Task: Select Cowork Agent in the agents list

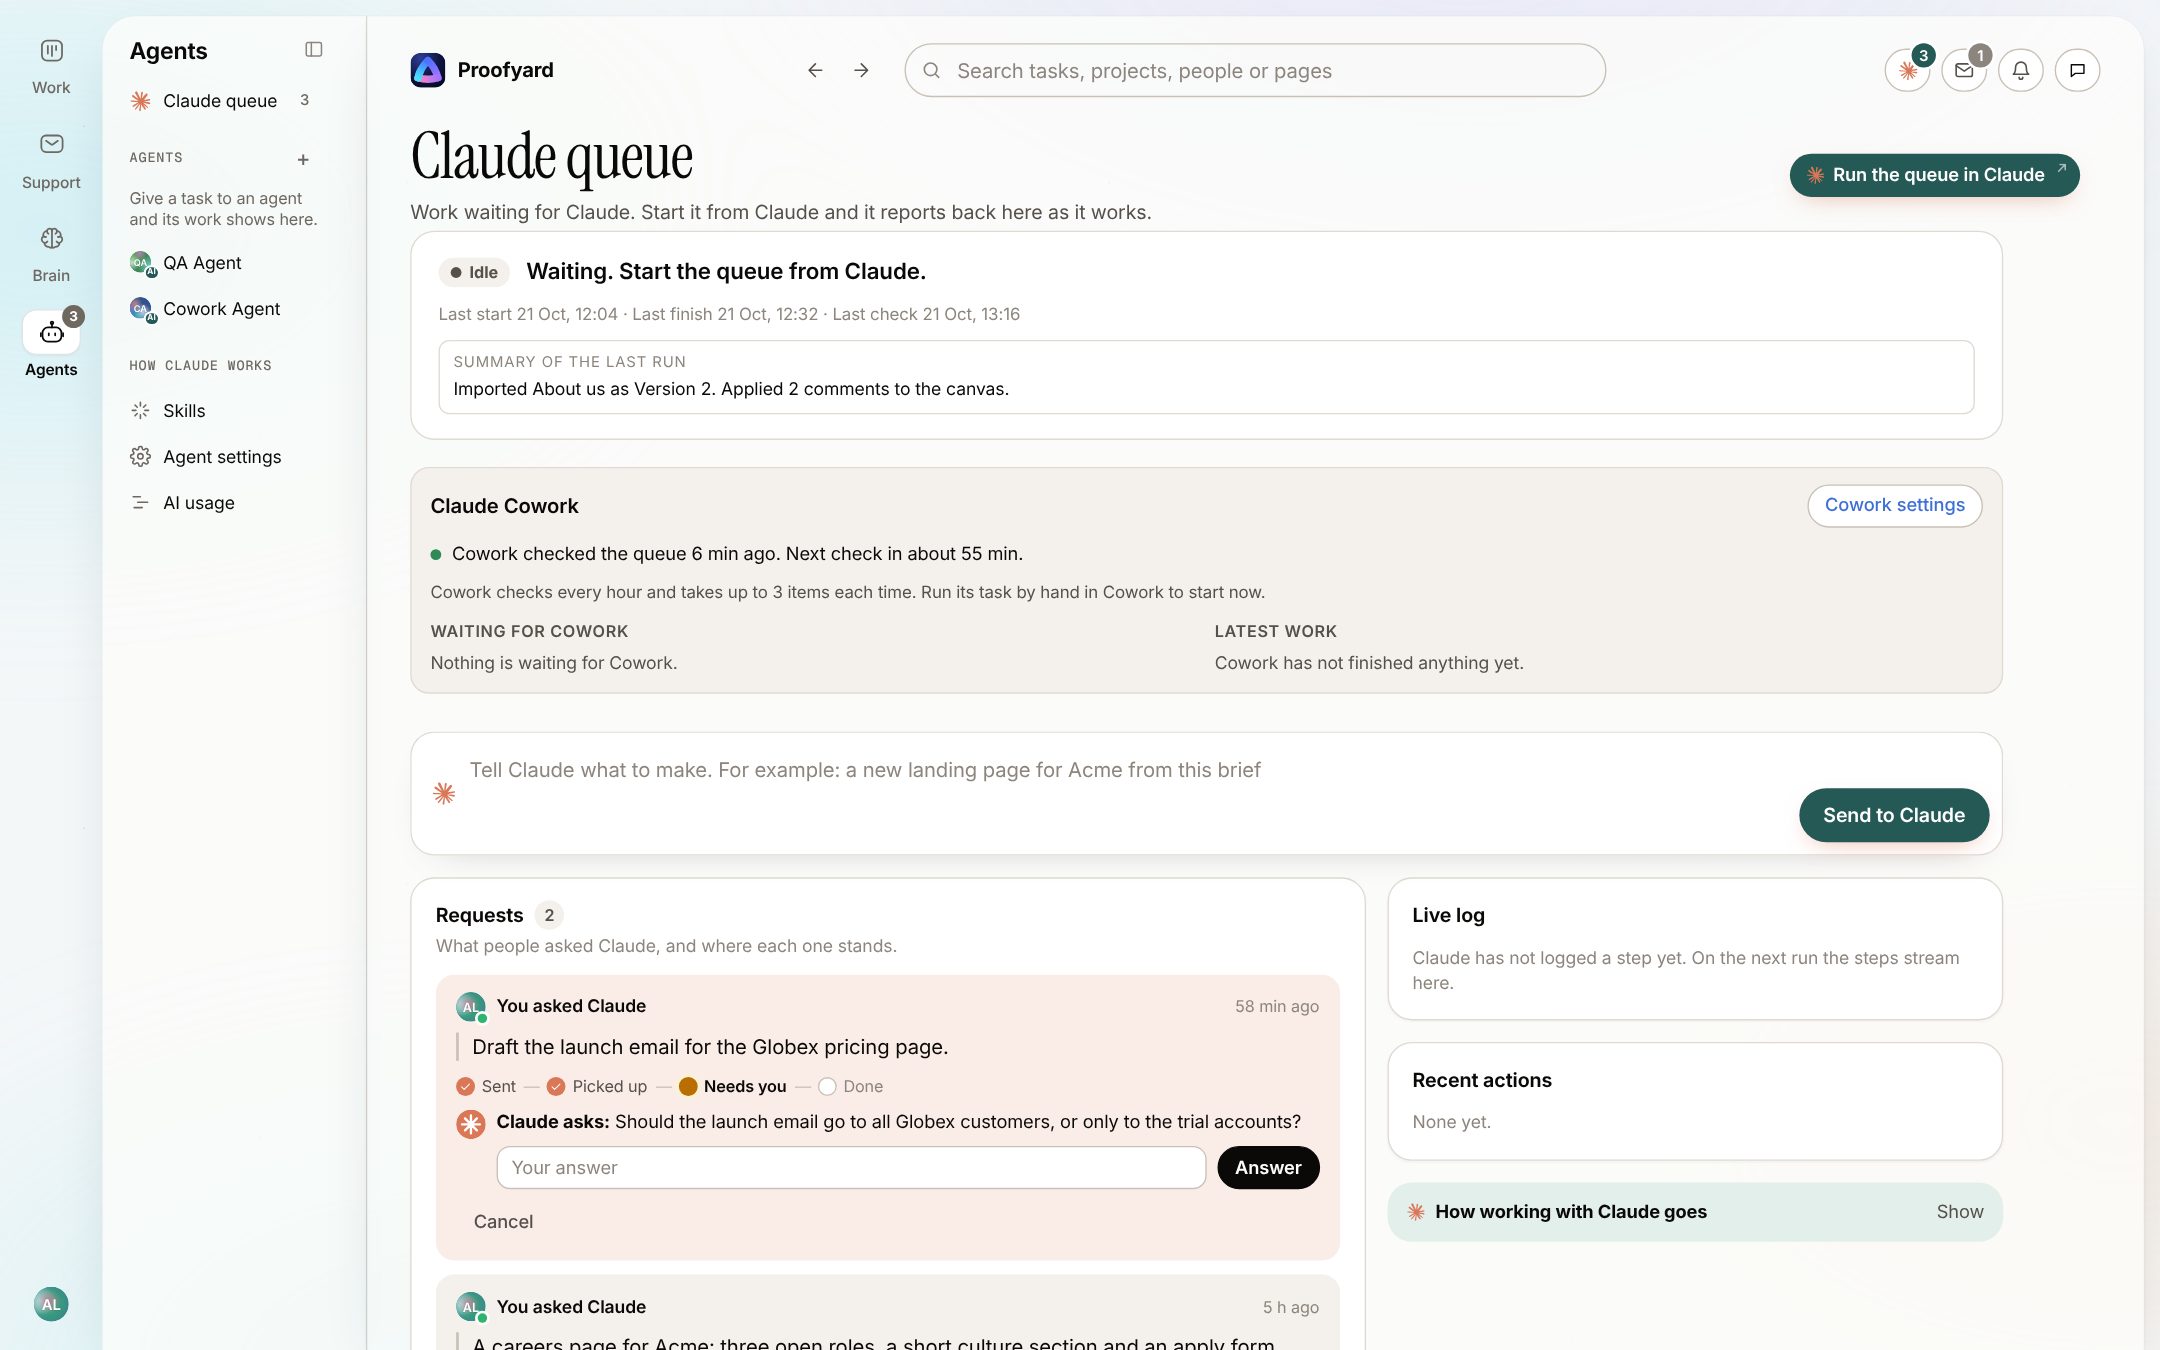Action: 221,309
